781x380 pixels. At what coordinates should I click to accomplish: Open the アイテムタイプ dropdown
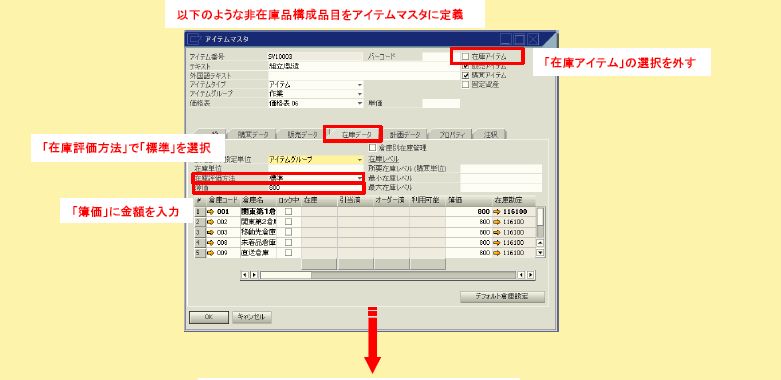[360, 85]
